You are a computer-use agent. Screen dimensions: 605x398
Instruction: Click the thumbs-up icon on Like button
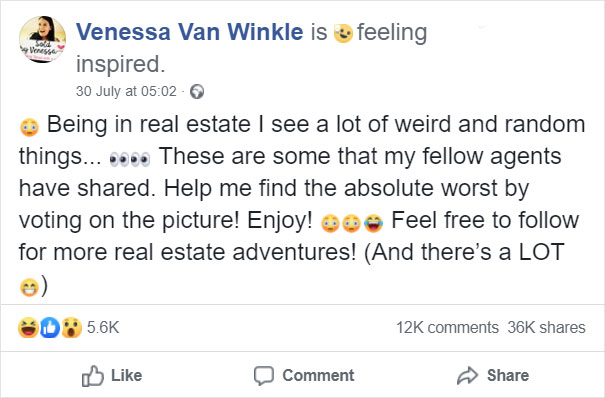pos(93,376)
